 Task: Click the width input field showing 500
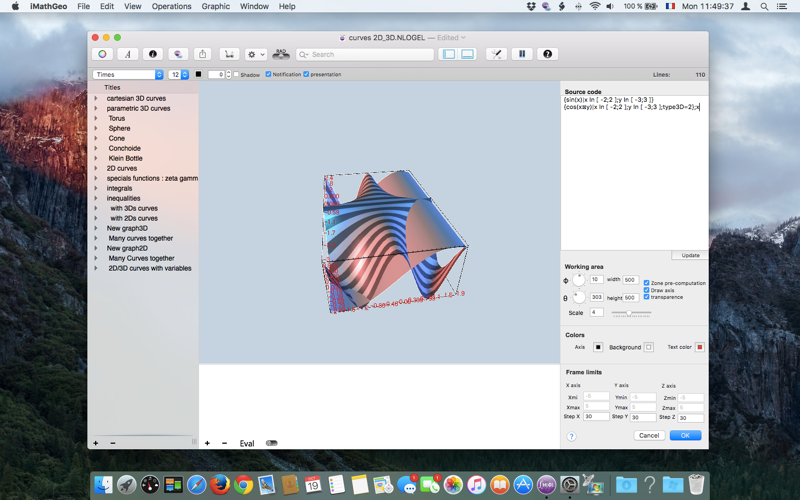click(x=631, y=280)
